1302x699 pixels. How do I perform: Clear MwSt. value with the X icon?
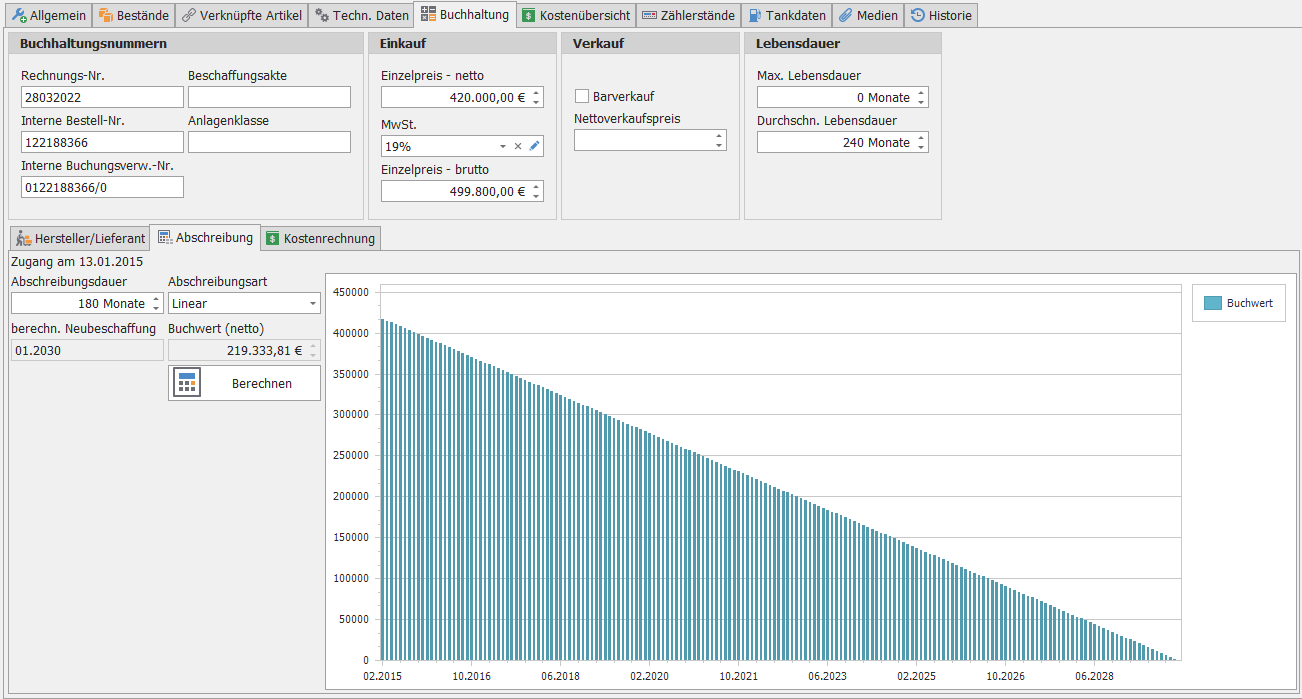coord(518,146)
